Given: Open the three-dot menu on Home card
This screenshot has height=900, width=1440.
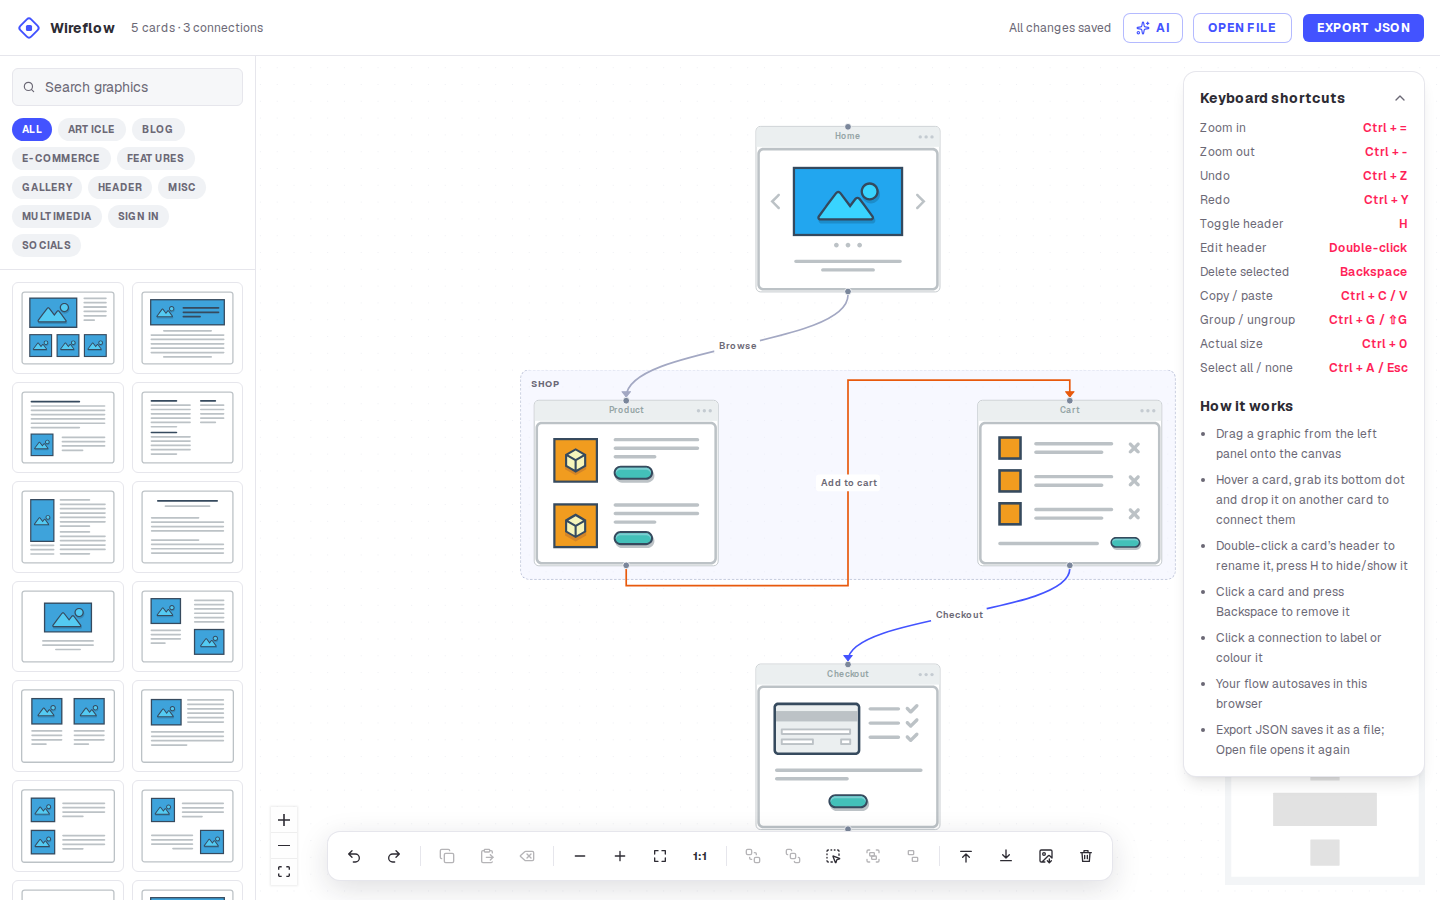Looking at the screenshot, I should point(926,137).
